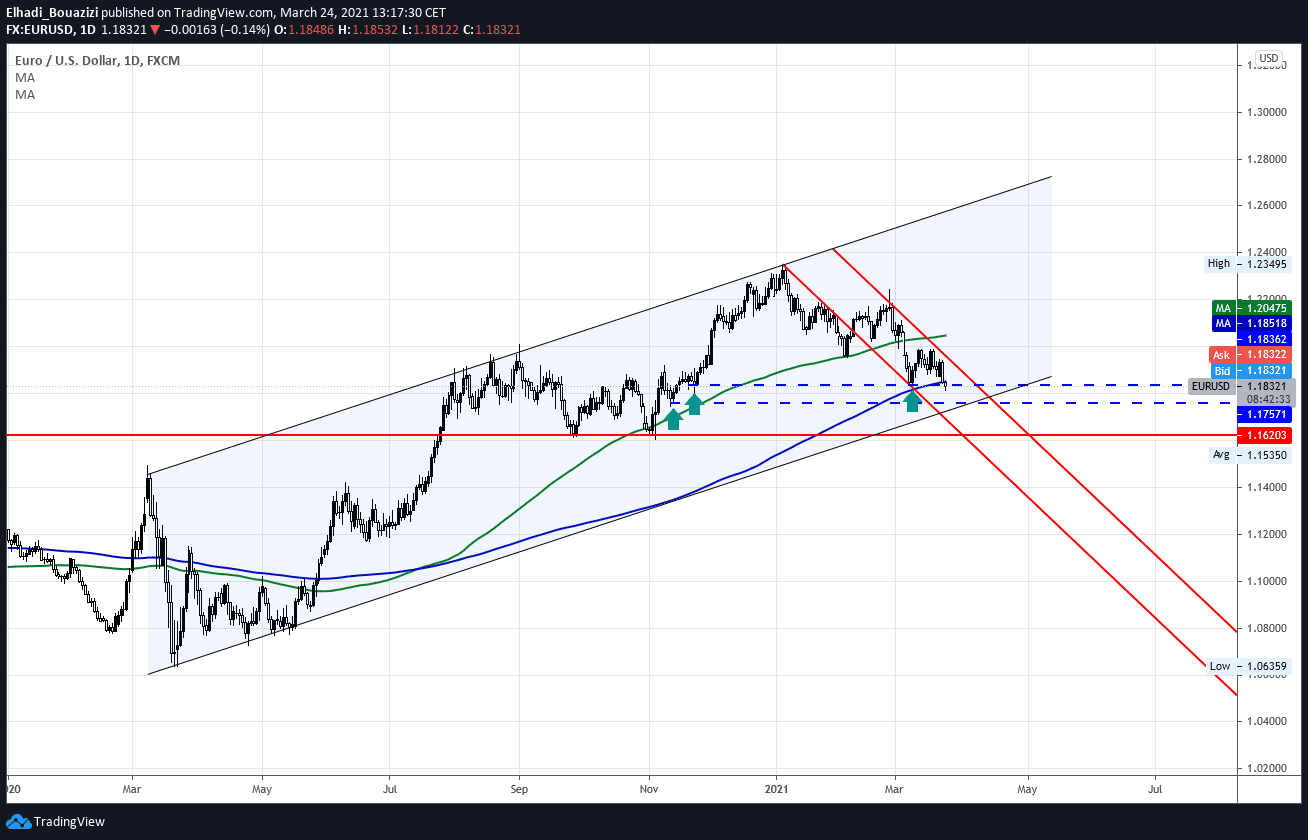Click the 1.10000 price axis tick
The height and width of the screenshot is (840, 1308).
(x=1267, y=581)
